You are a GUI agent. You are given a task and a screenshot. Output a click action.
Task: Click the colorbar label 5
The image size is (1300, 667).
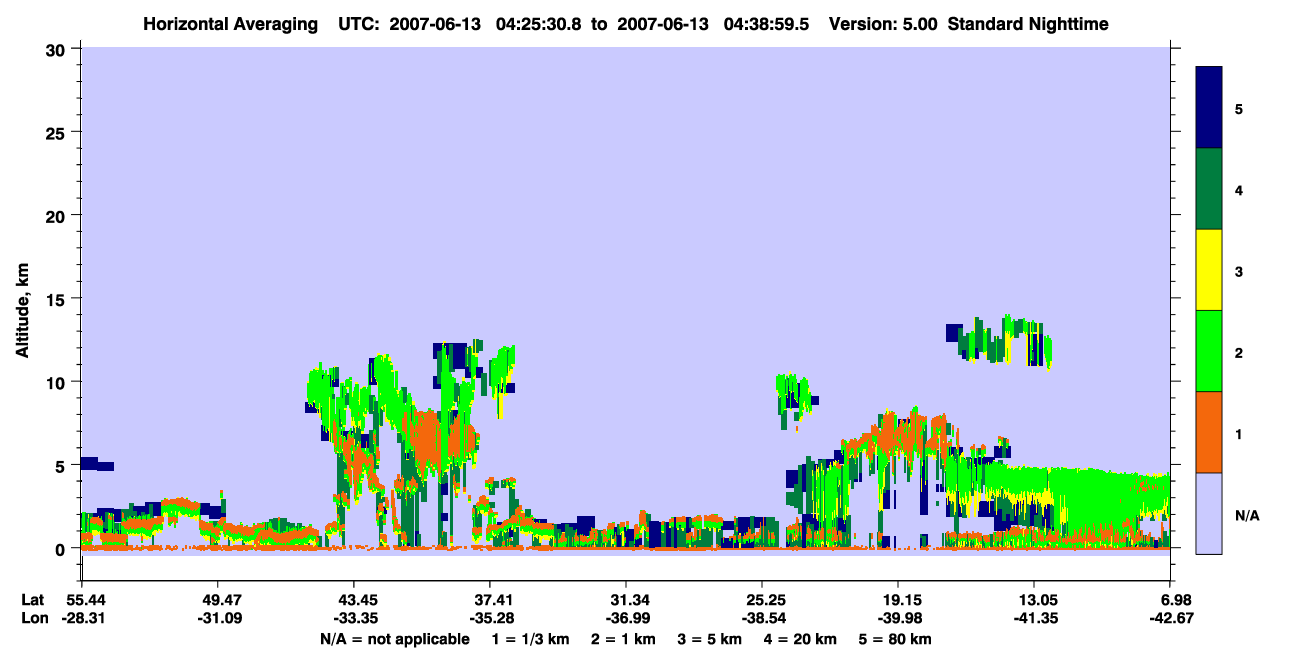[x=1239, y=108]
